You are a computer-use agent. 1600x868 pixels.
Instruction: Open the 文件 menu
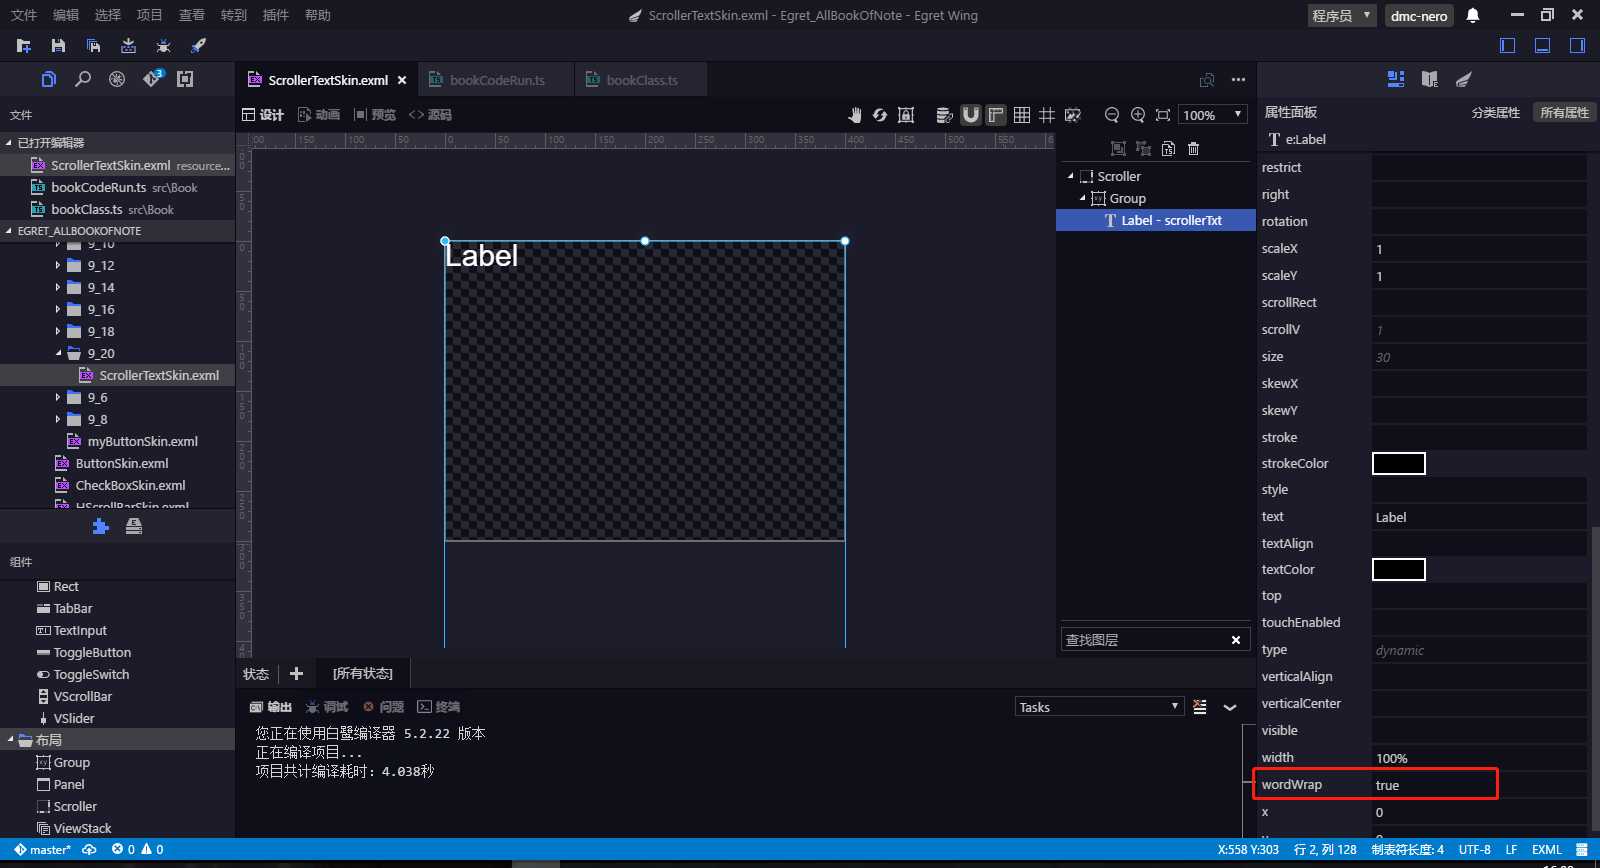tap(24, 15)
